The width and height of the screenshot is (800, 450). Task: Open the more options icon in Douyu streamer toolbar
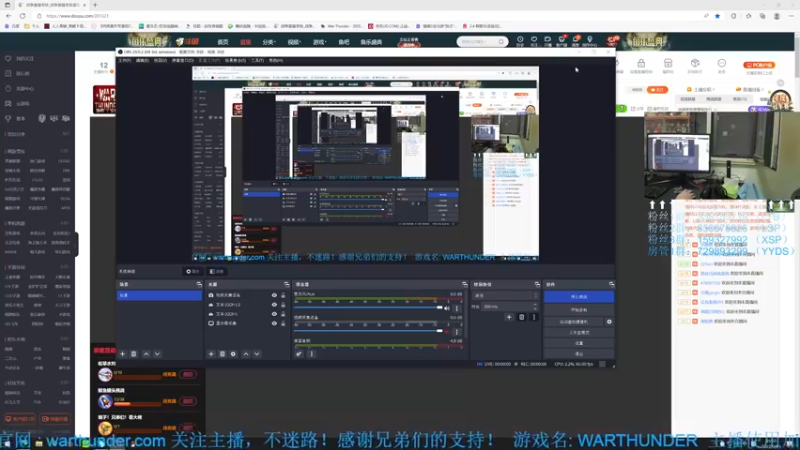coord(721,63)
